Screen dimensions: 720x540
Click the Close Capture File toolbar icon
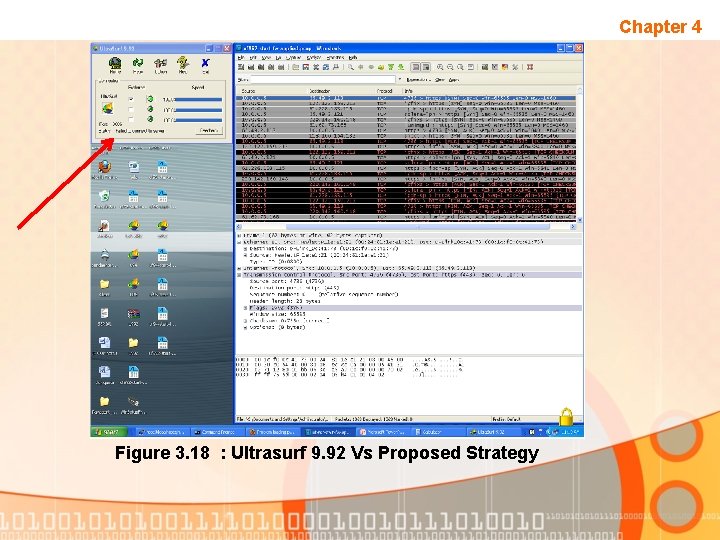[x=315, y=67]
